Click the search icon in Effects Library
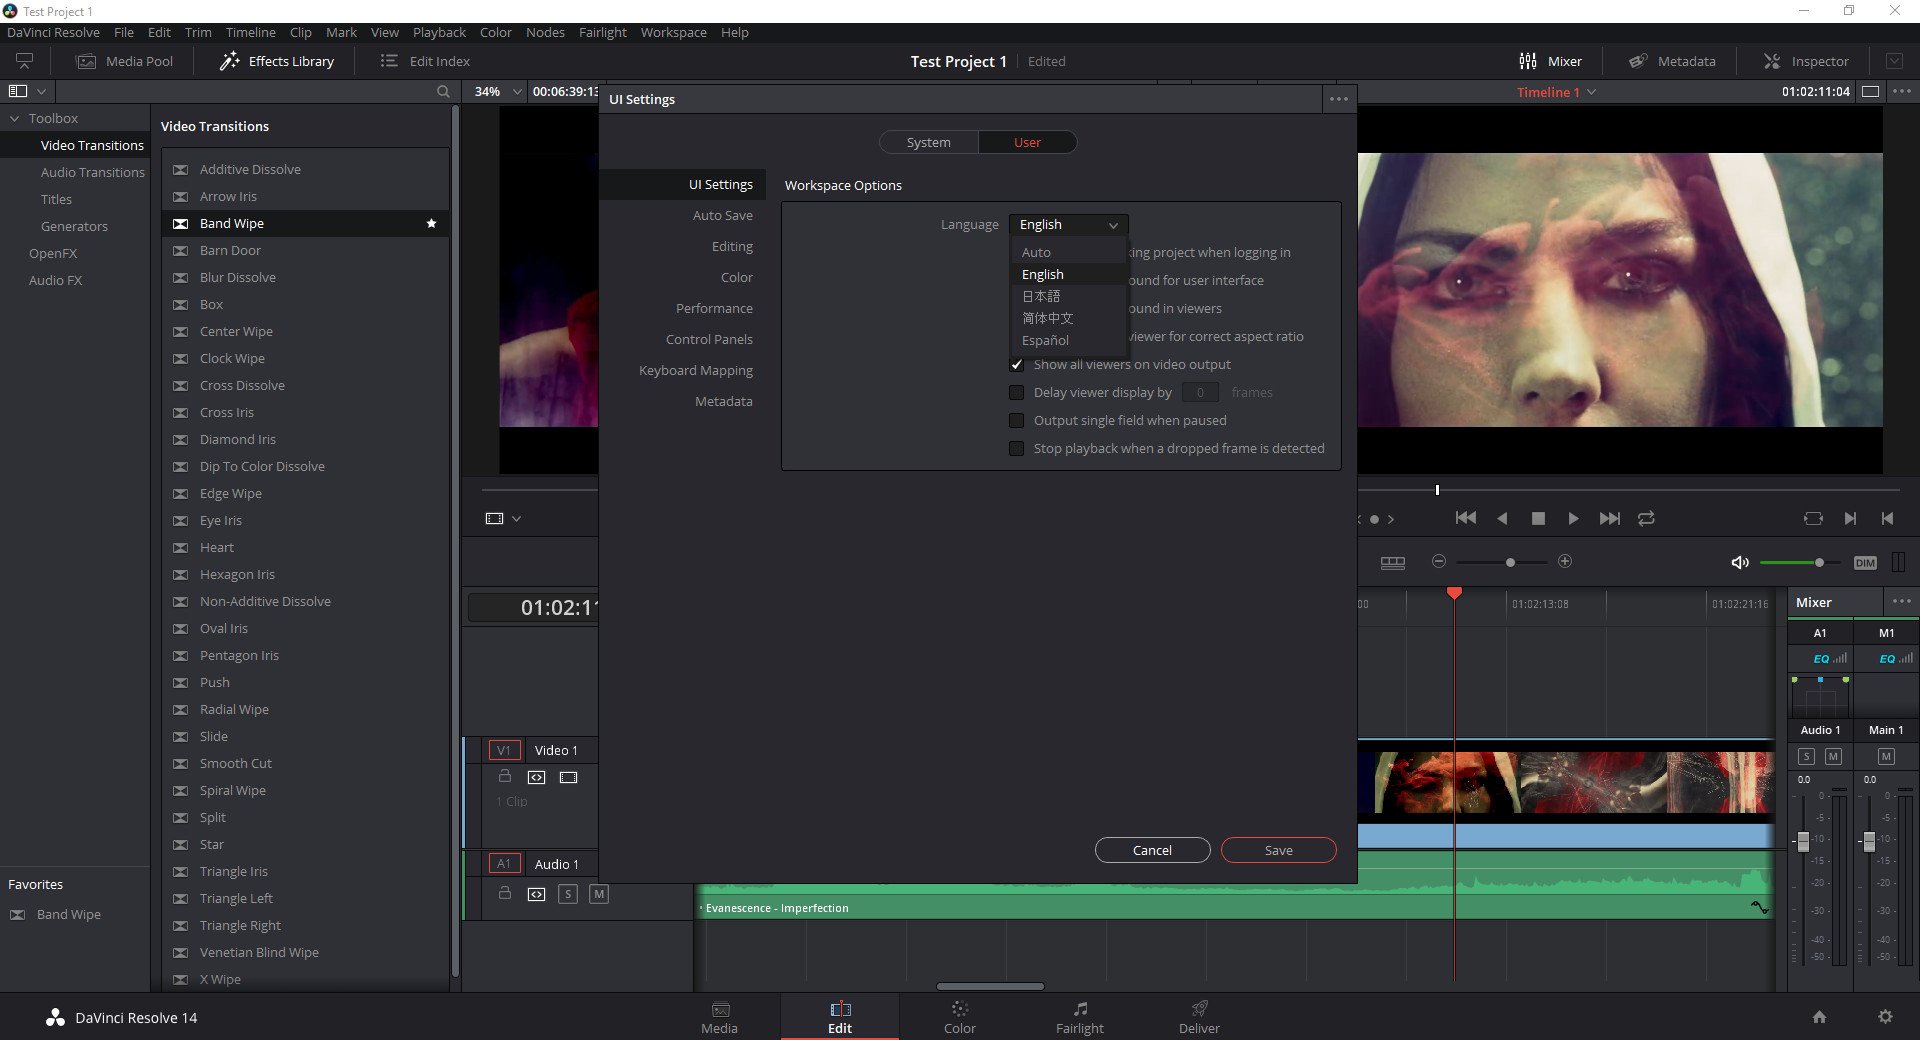 click(x=443, y=91)
